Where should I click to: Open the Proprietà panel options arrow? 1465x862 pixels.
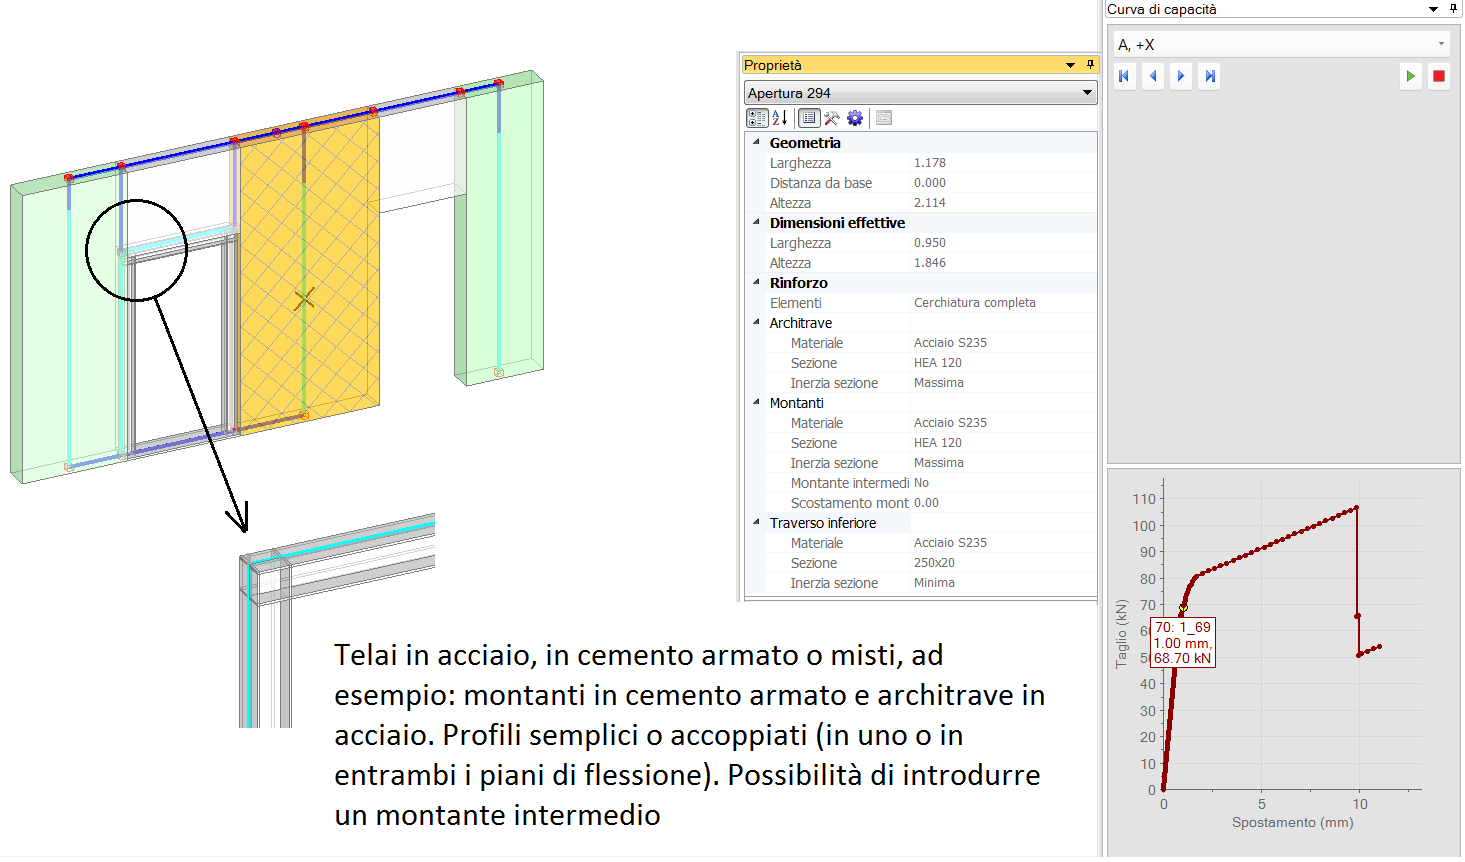click(x=1070, y=65)
